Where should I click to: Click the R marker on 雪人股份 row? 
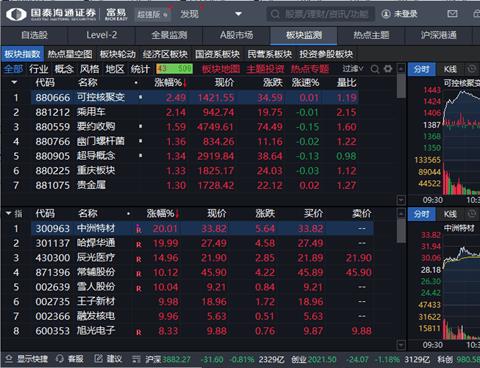click(139, 288)
